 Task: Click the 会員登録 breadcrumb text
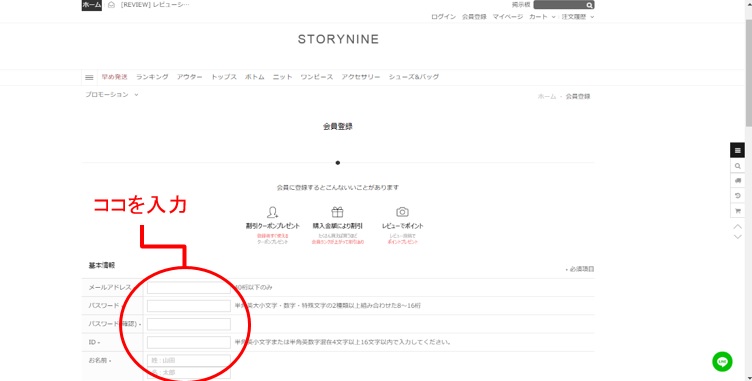click(578, 96)
